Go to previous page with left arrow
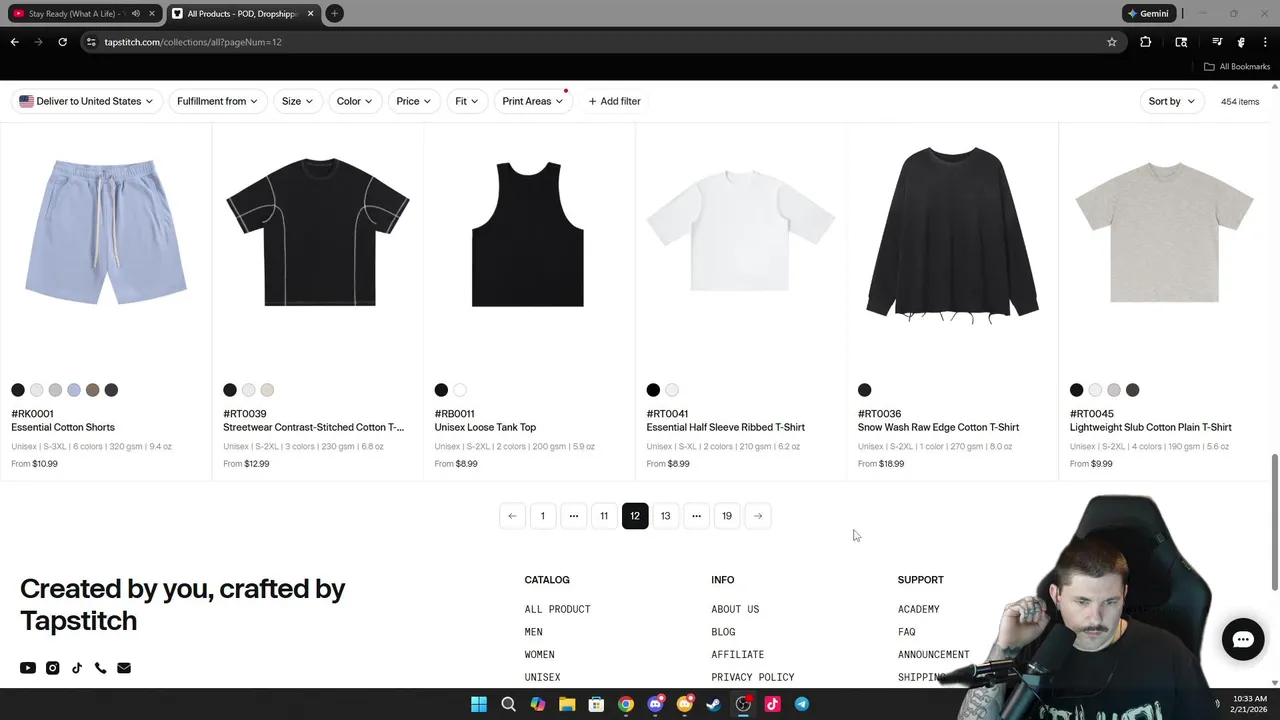The width and height of the screenshot is (1280, 720). point(512,516)
